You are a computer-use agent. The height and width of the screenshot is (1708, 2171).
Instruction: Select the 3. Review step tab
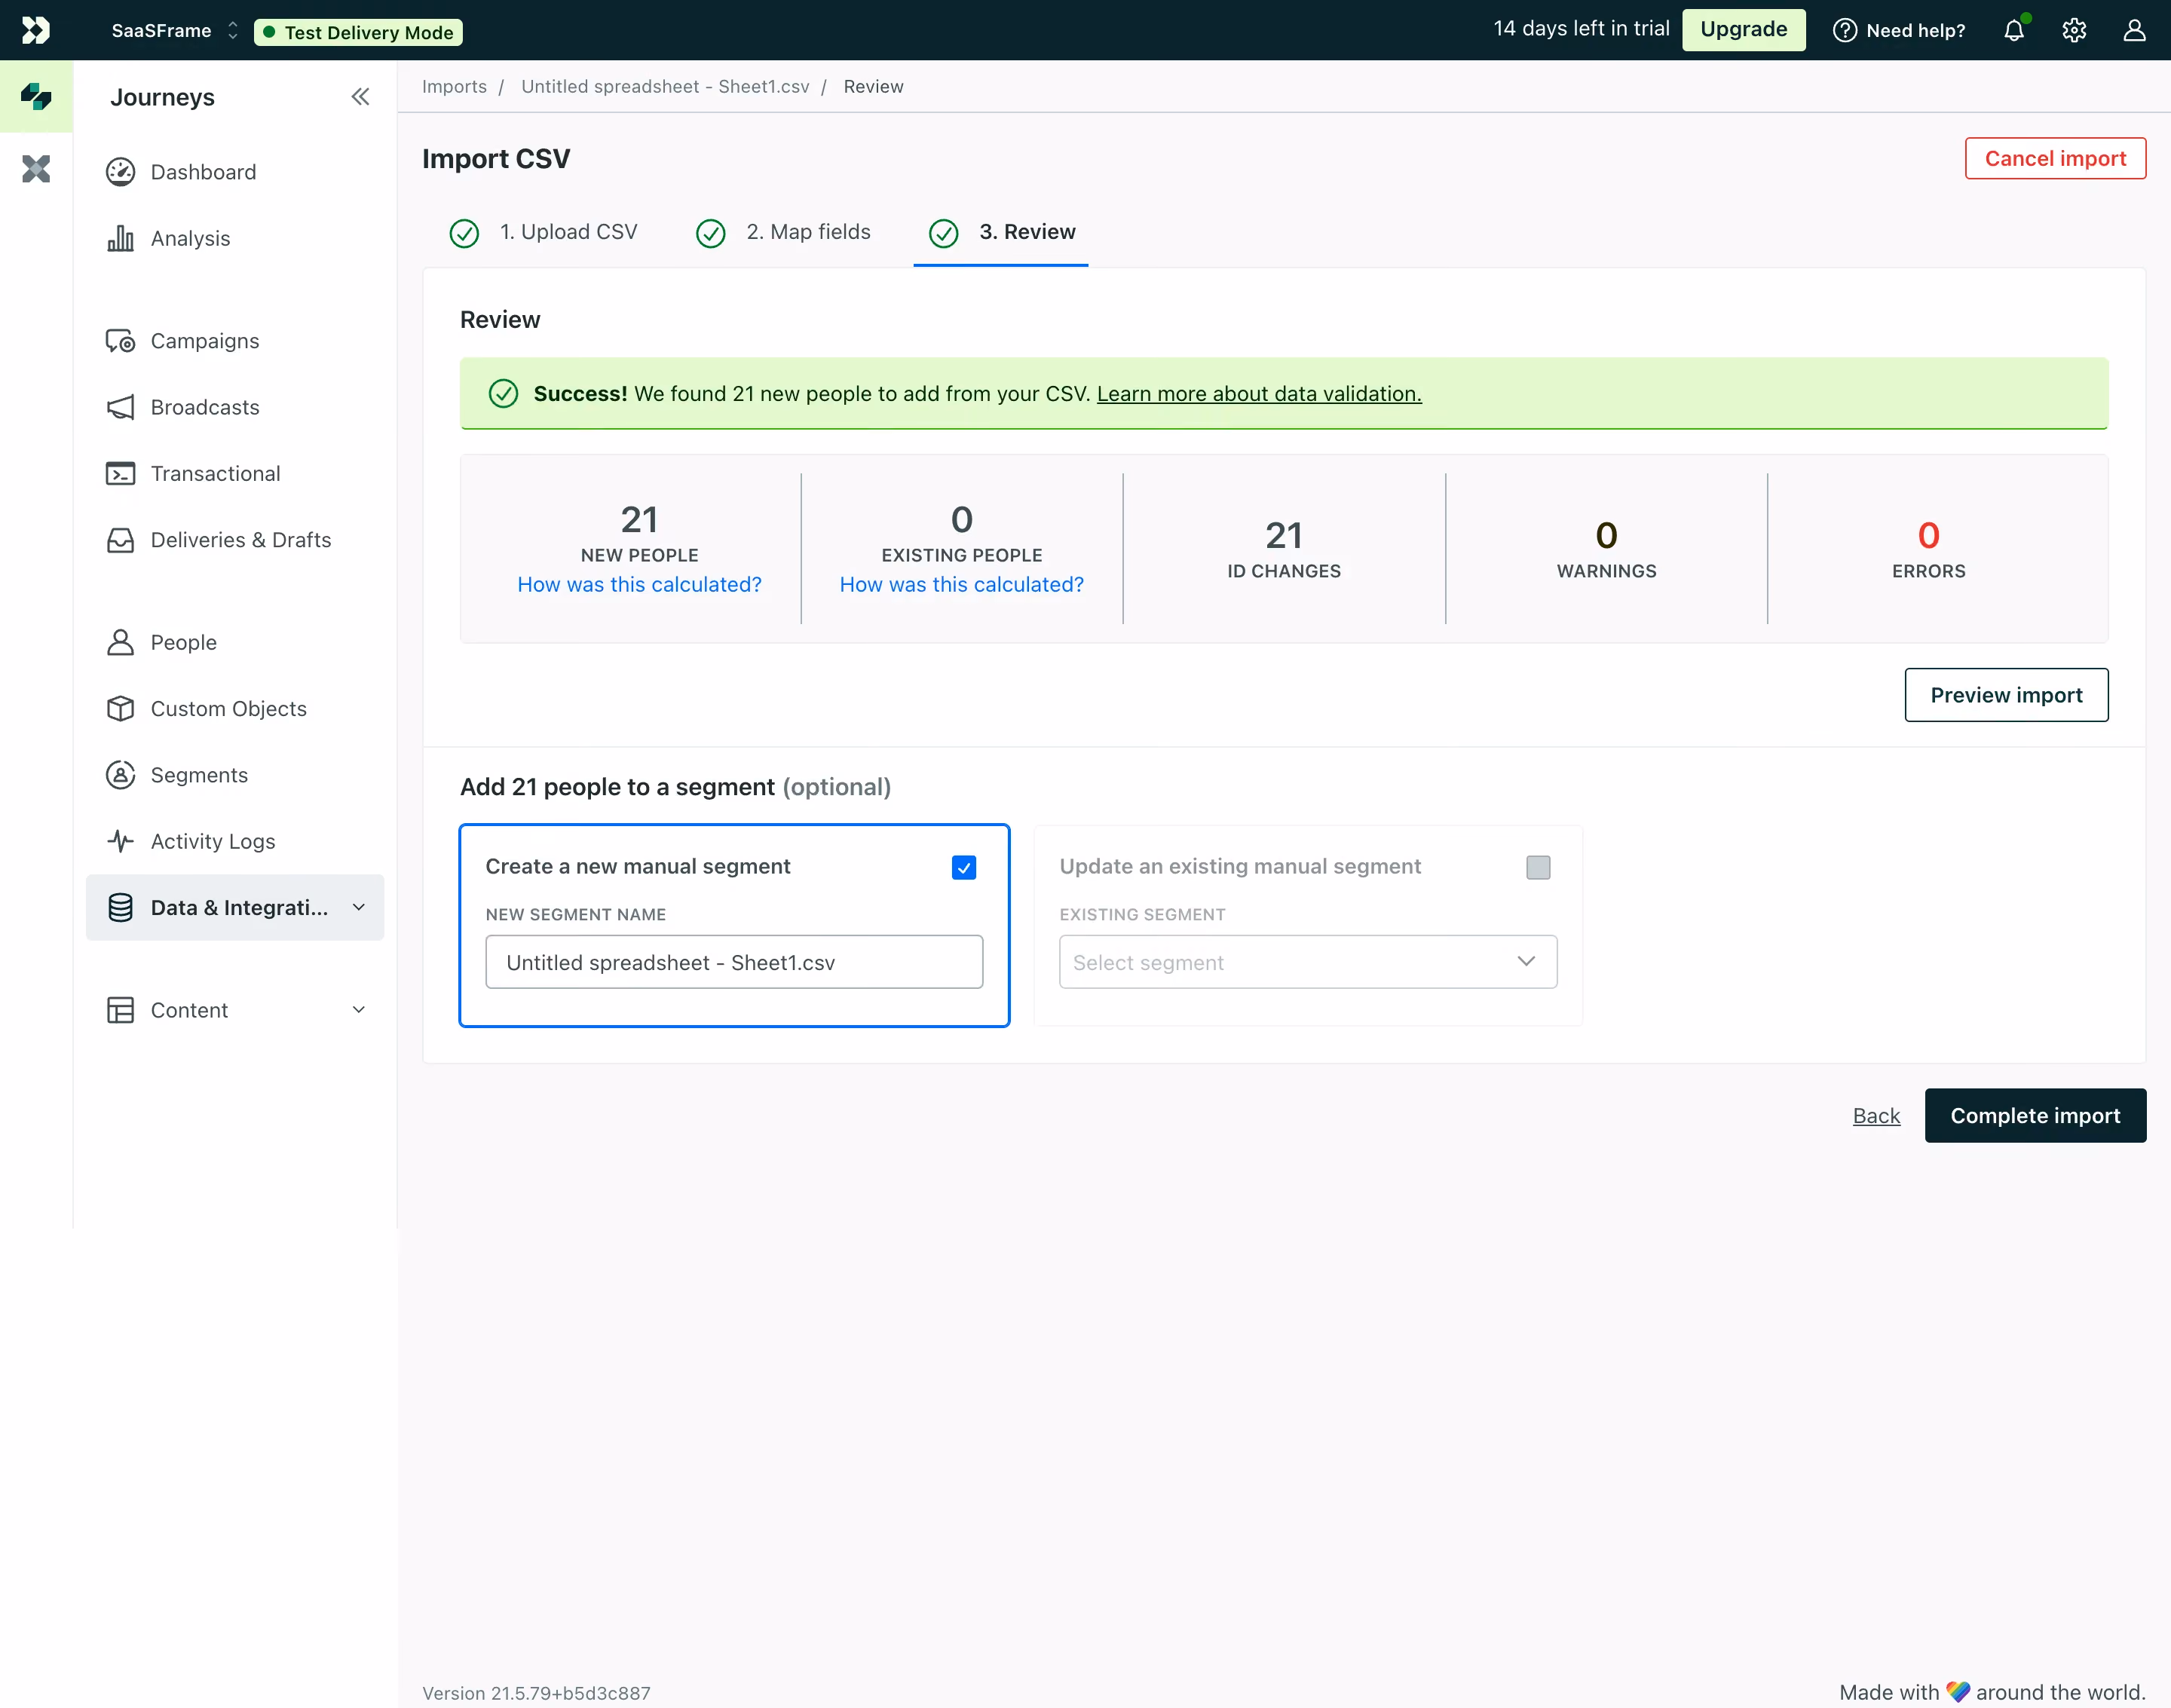(1001, 232)
